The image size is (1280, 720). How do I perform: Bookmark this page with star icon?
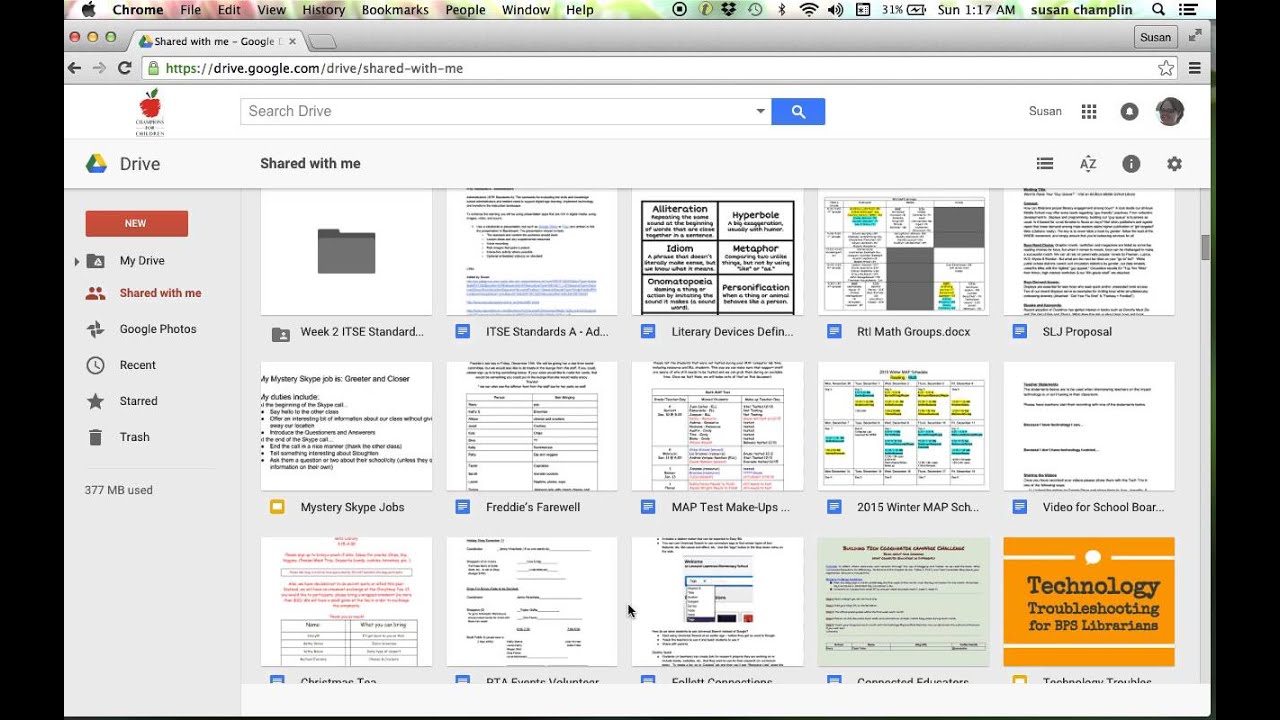click(x=1165, y=68)
